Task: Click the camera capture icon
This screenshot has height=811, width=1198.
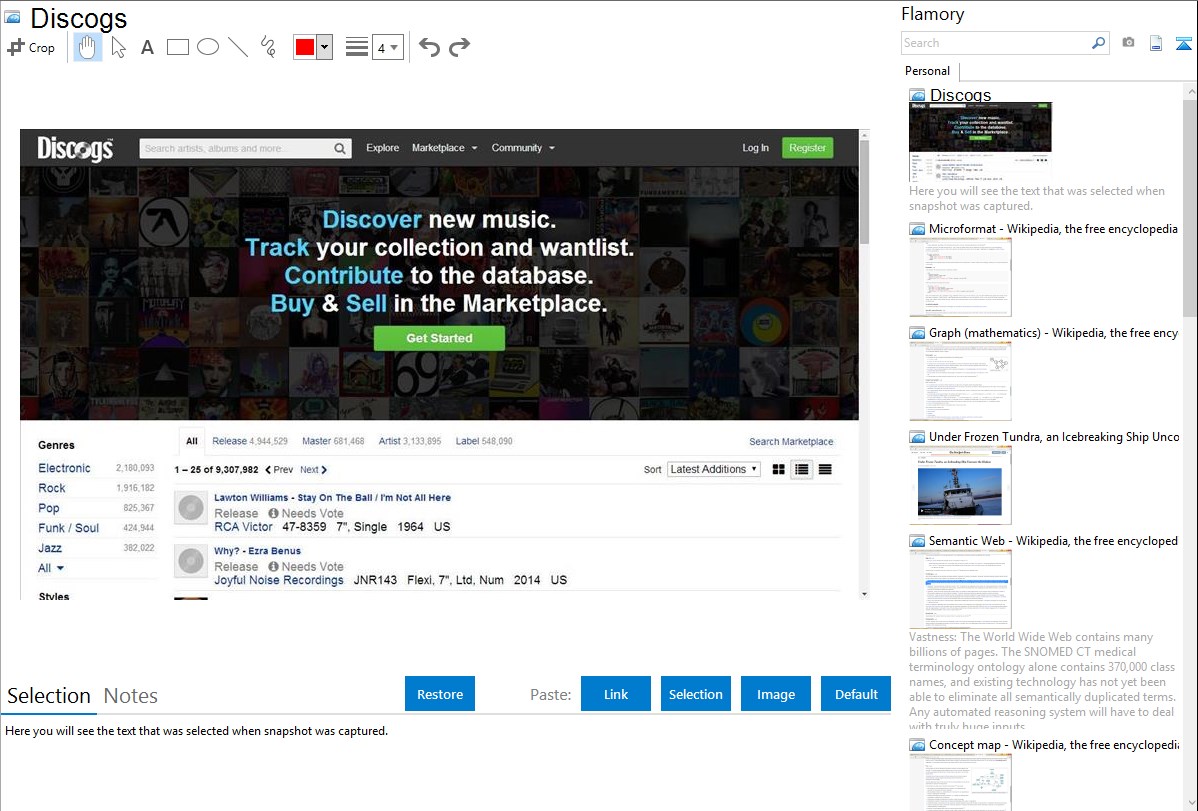Action: click(1128, 43)
